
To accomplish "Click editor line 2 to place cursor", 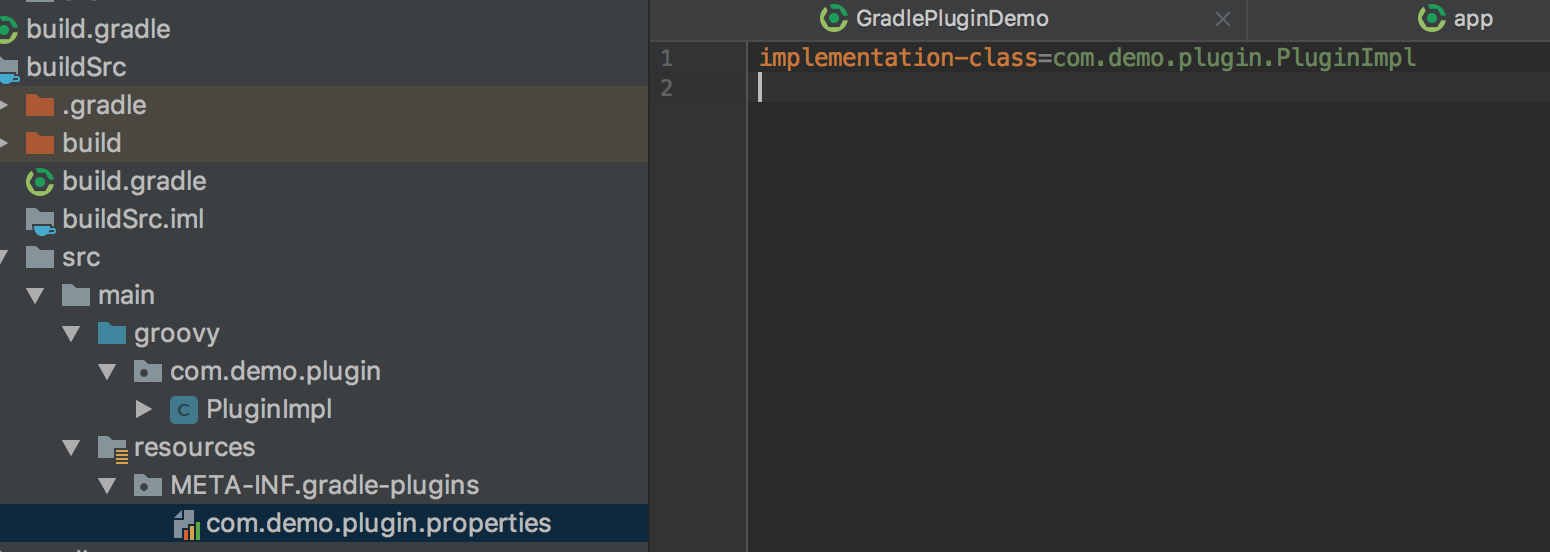I will click(1000, 88).
